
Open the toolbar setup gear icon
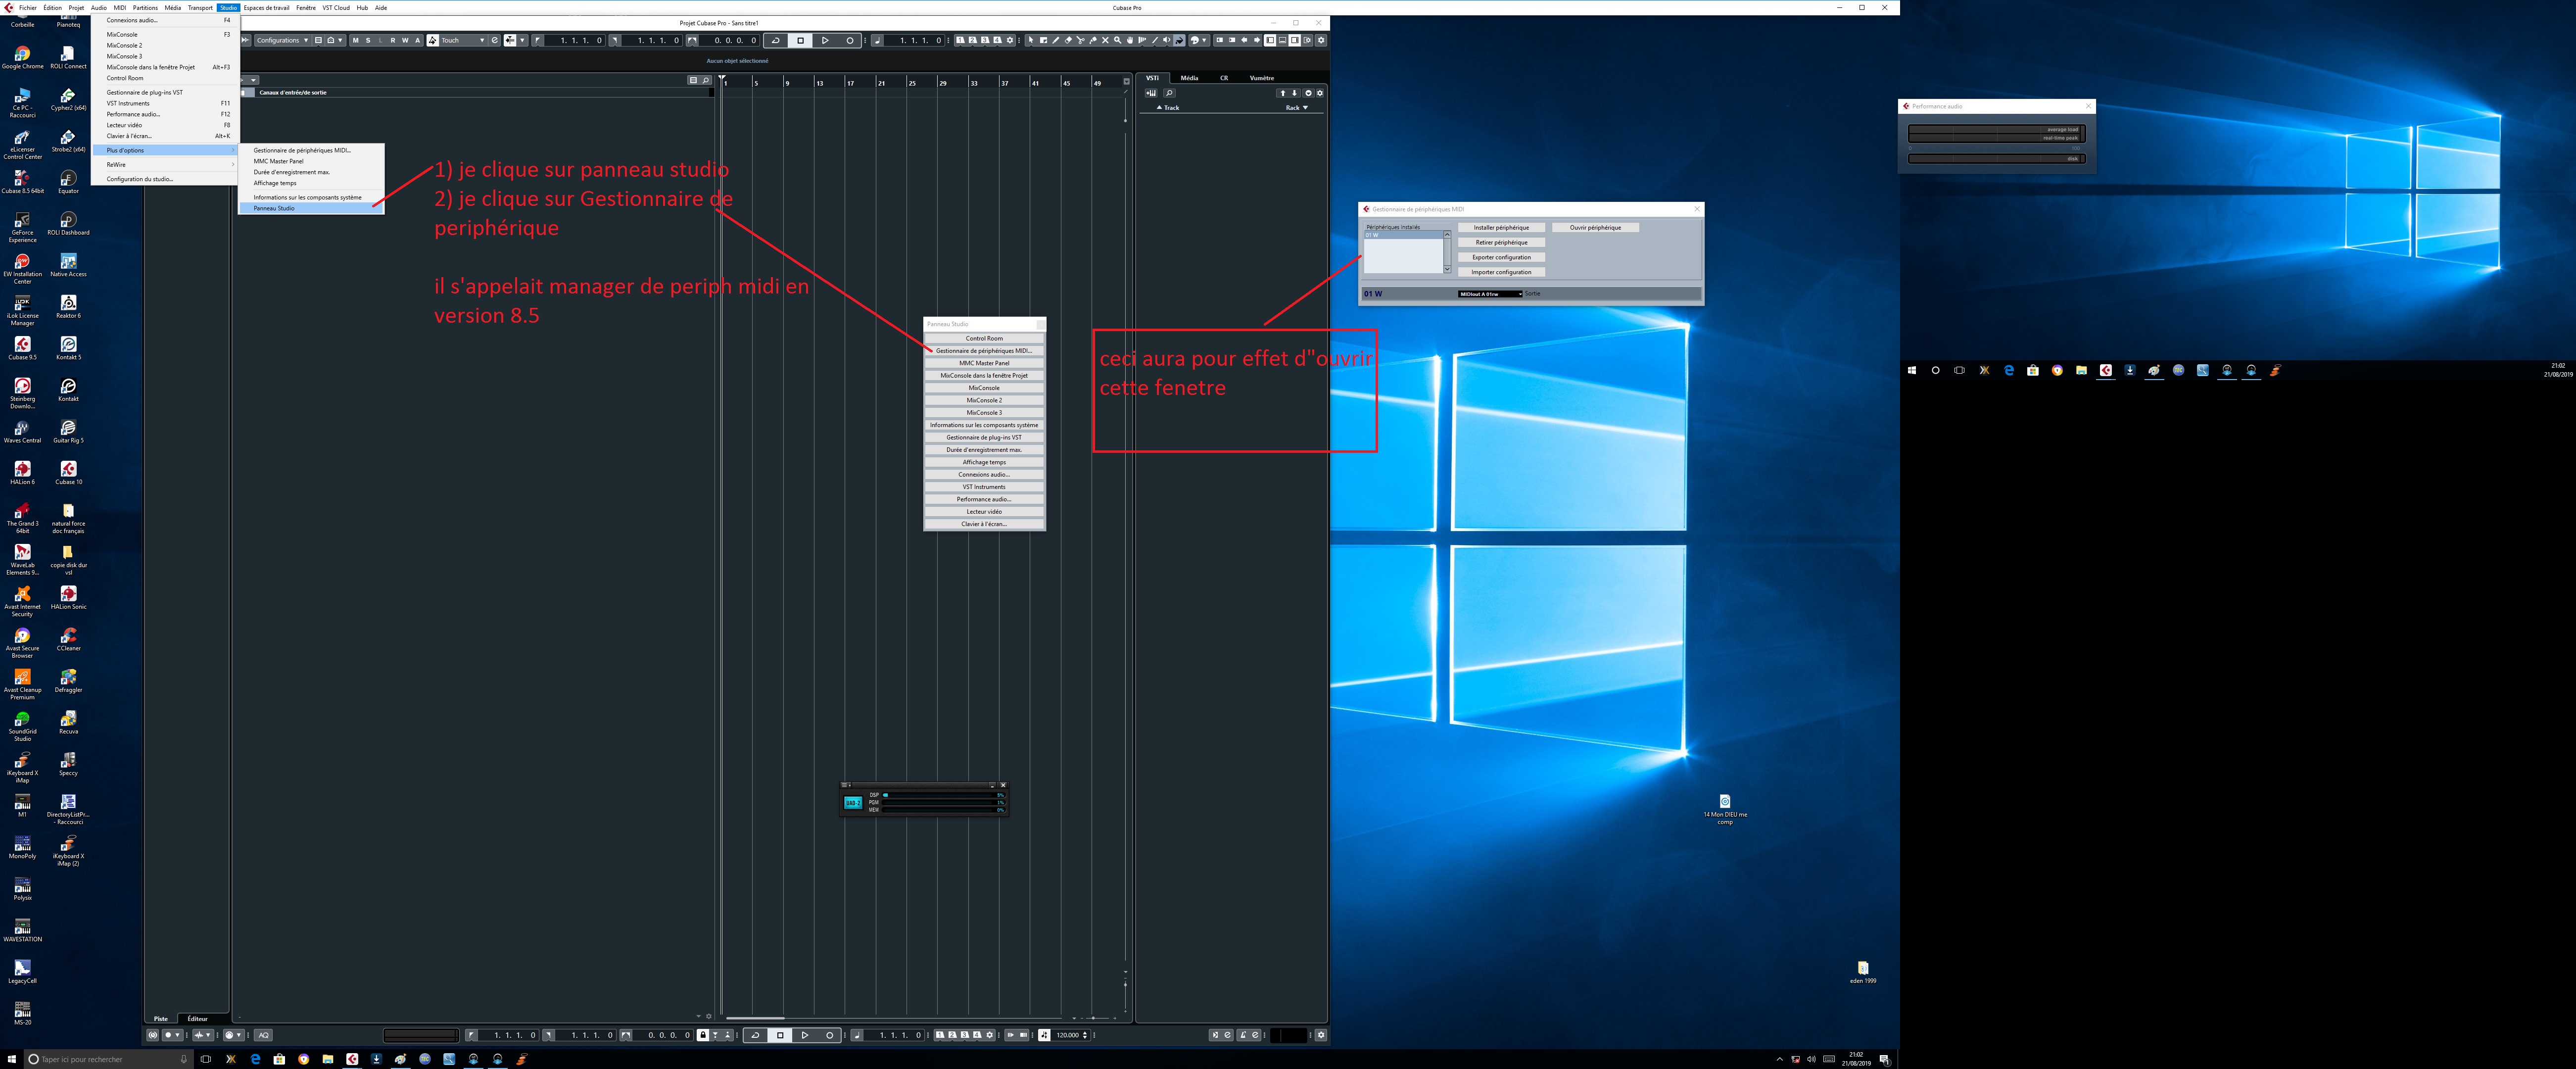tap(1321, 40)
